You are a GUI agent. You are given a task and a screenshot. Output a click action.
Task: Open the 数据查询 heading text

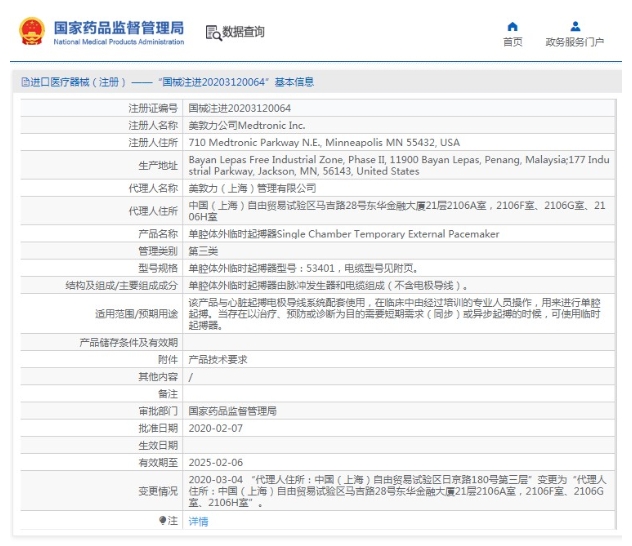pyautogui.click(x=243, y=31)
